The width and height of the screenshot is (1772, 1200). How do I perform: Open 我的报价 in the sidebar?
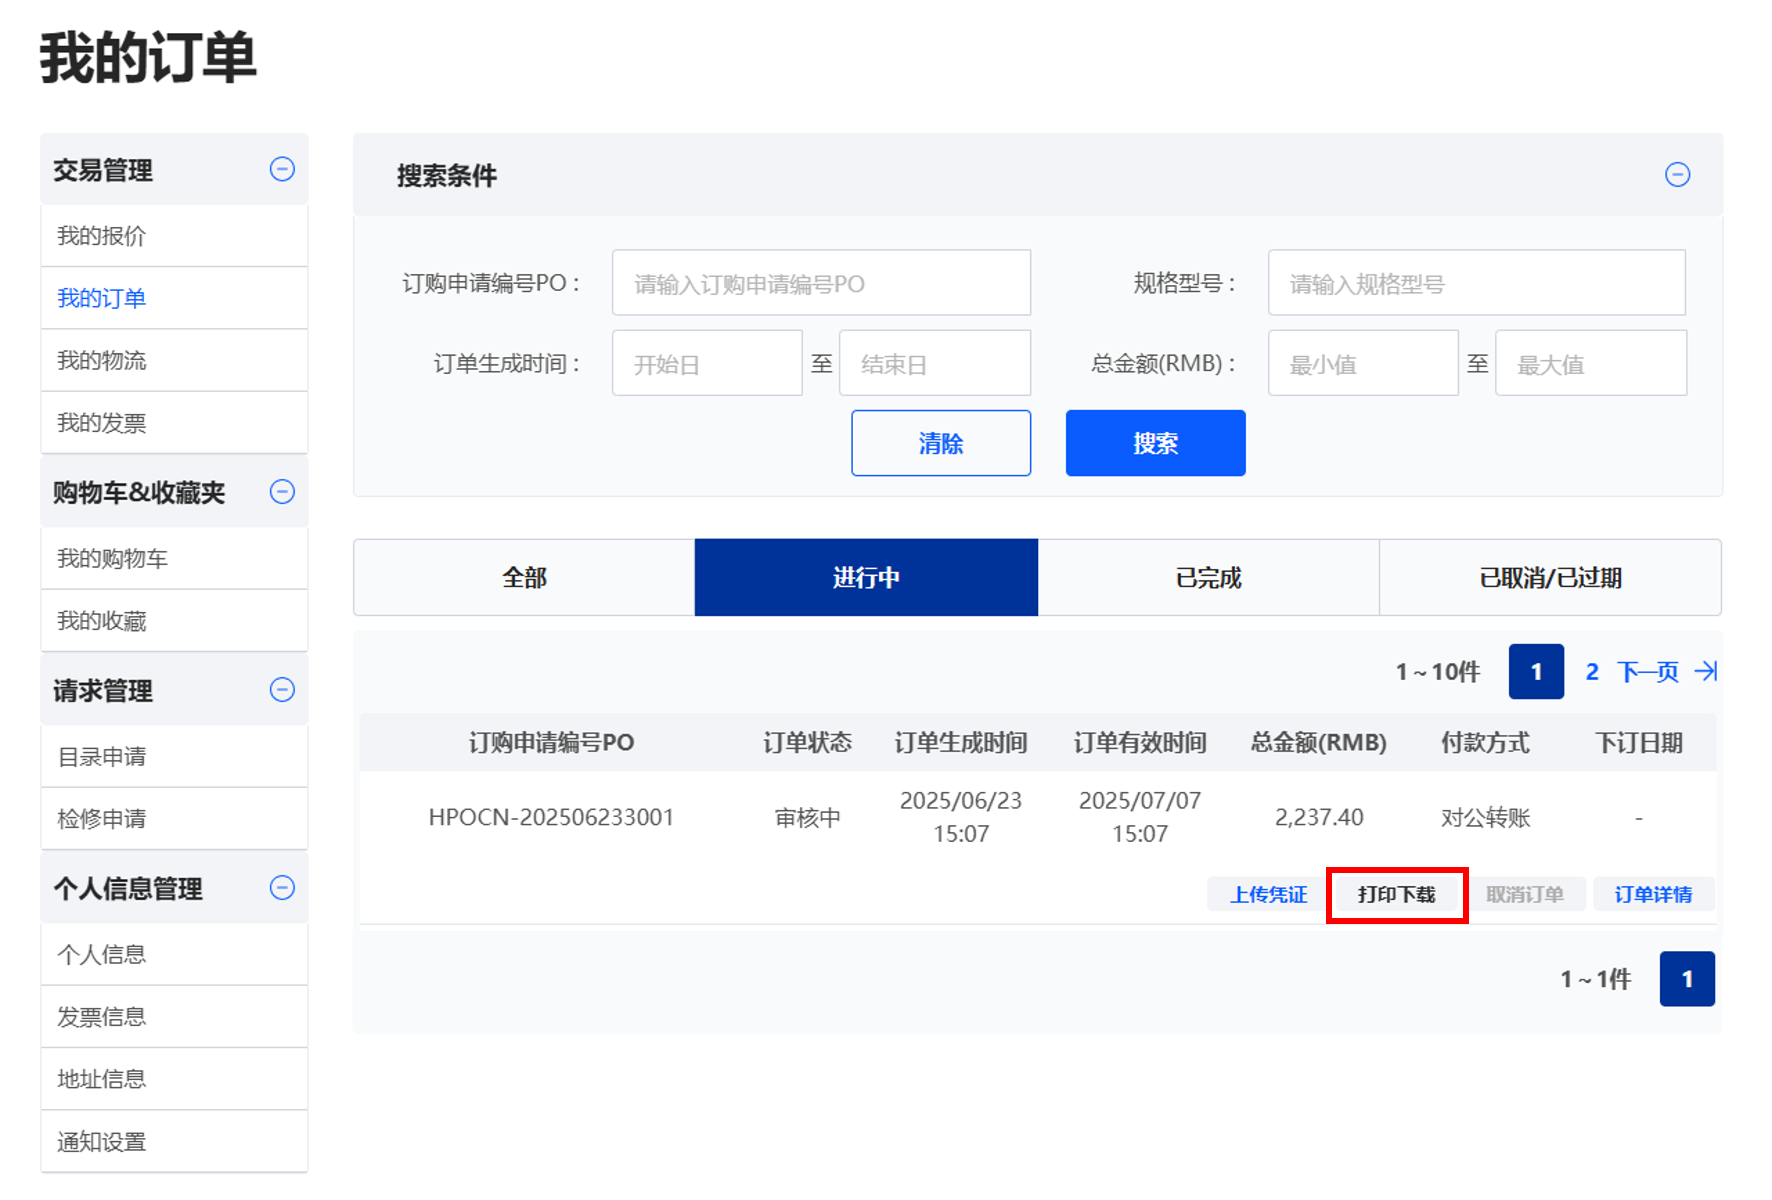[102, 236]
